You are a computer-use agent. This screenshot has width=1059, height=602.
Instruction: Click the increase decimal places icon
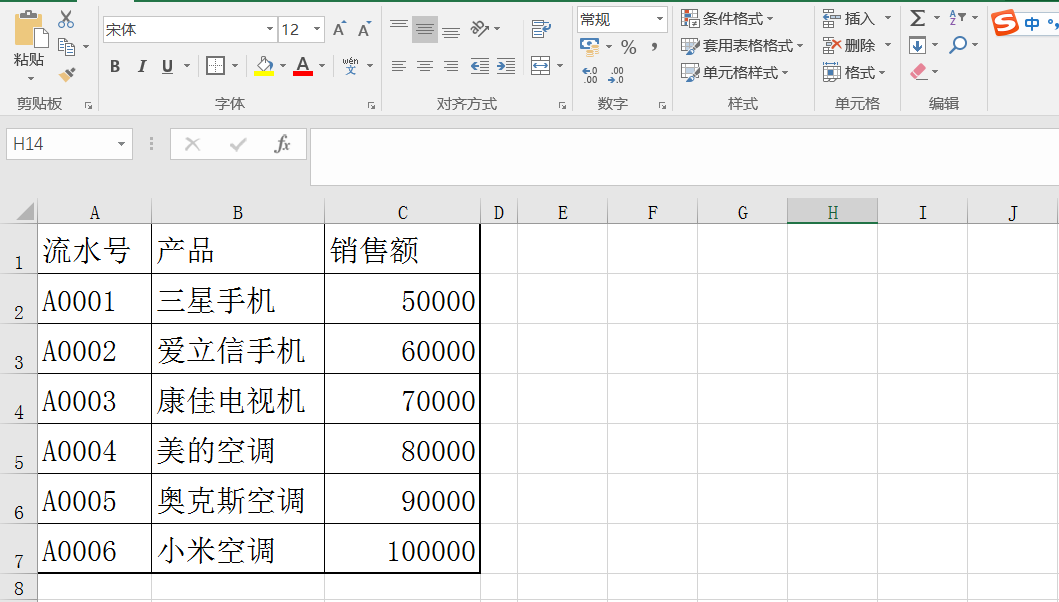coord(590,74)
